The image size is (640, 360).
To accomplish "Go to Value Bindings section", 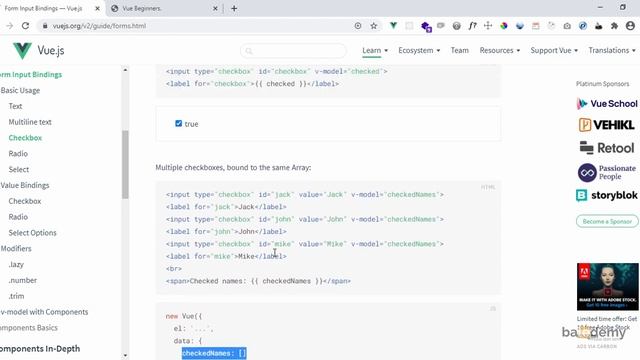I will [x=24, y=185].
